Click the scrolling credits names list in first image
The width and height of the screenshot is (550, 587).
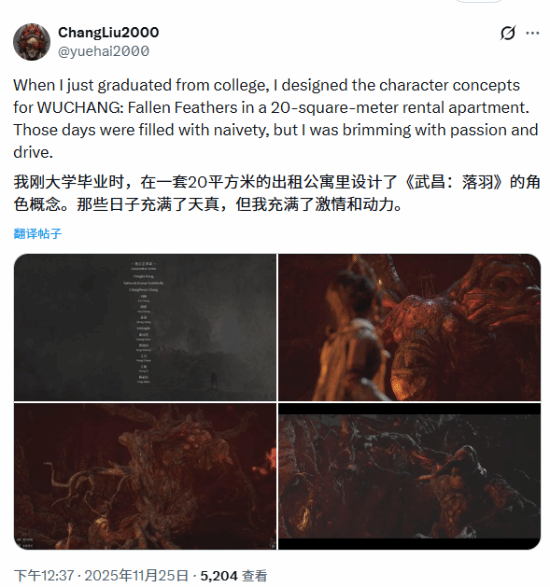pyautogui.click(x=144, y=323)
